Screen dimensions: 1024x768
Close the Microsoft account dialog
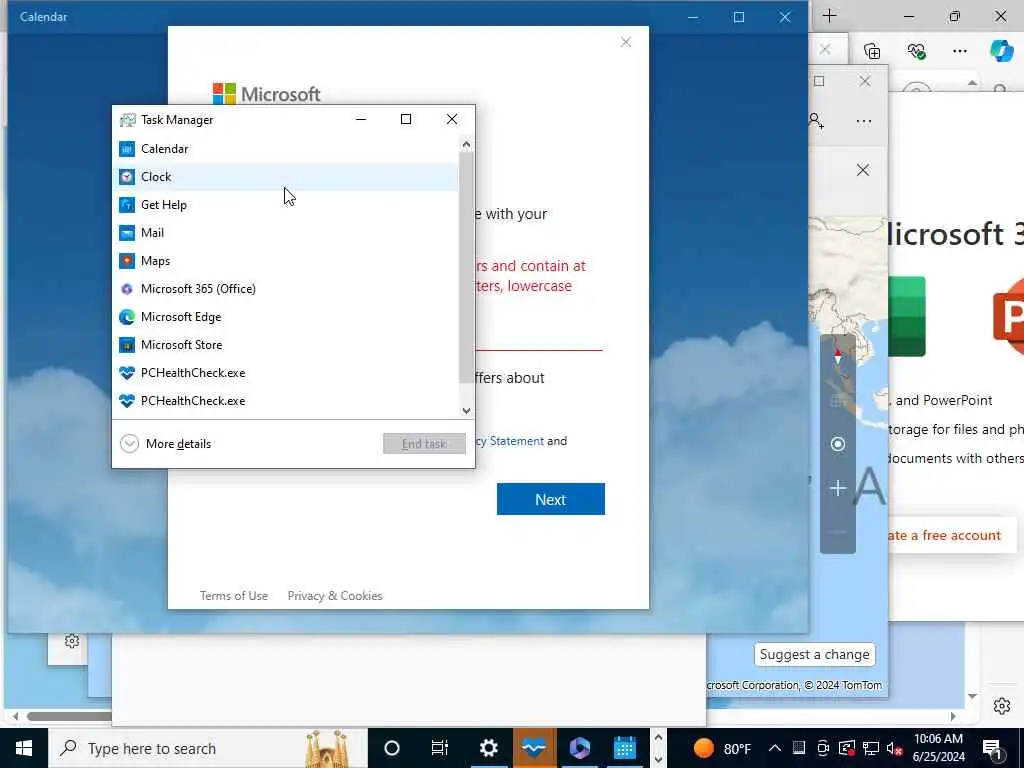pos(626,42)
